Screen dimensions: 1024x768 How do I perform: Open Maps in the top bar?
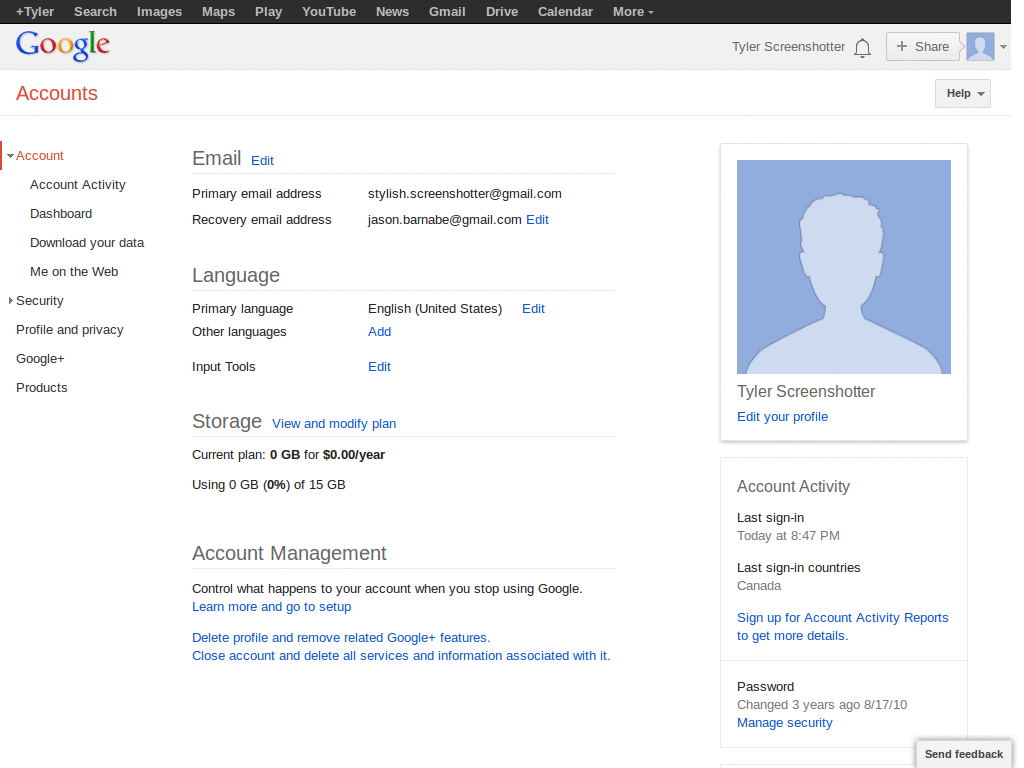click(218, 12)
